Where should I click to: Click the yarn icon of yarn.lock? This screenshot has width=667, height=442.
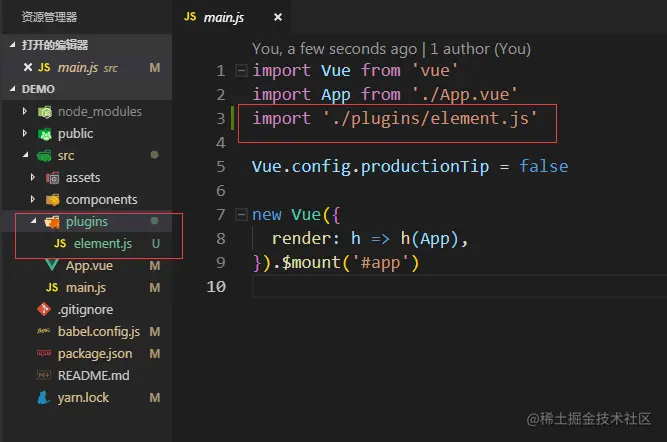pos(43,397)
